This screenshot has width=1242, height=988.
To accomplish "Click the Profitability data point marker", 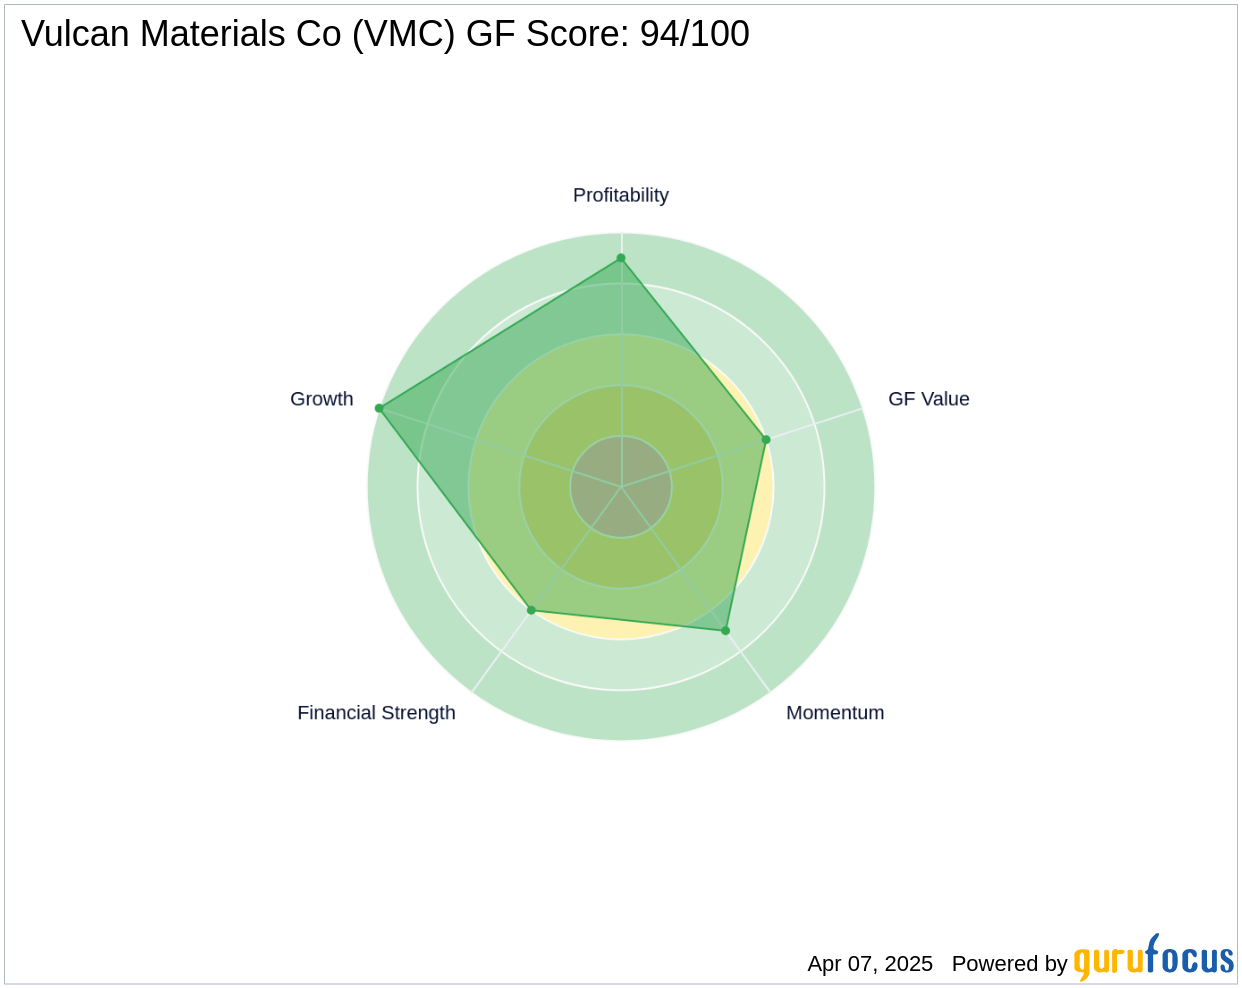I will point(621,258).
